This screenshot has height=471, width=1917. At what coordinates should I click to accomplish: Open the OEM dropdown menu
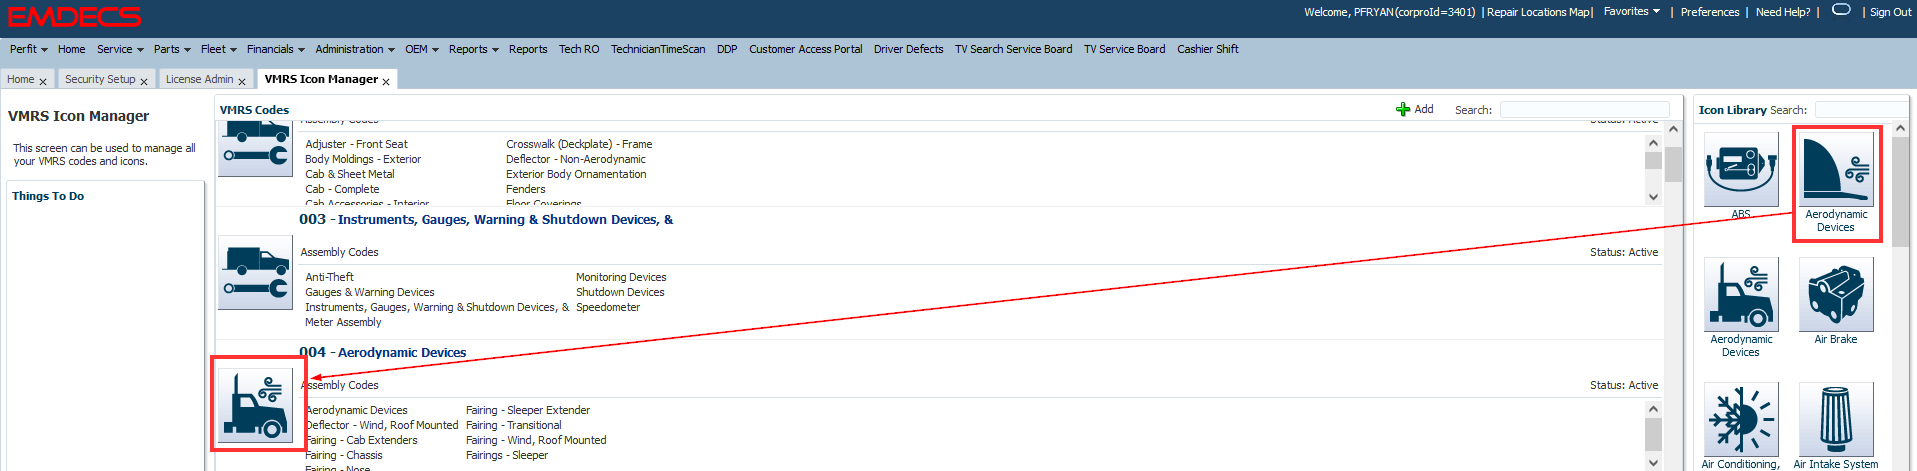[422, 49]
